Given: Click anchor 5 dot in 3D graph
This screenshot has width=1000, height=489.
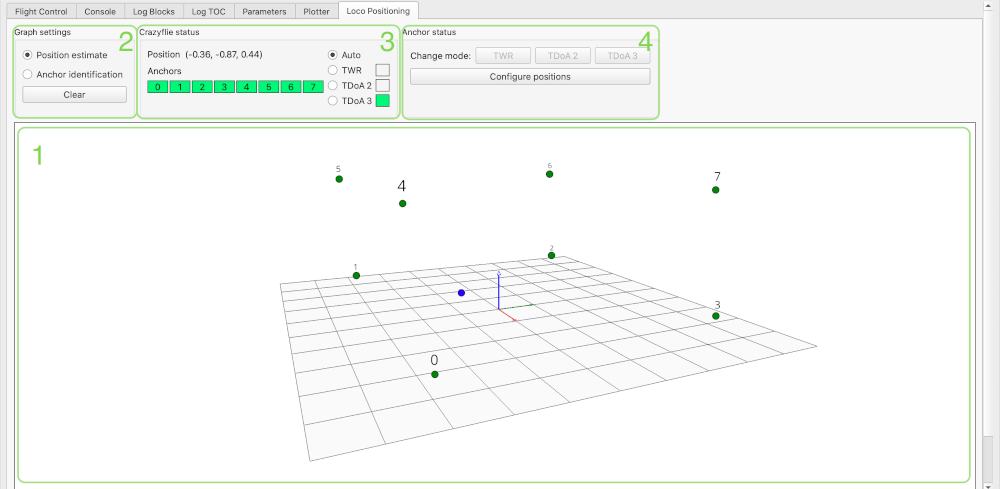Looking at the screenshot, I should pyautogui.click(x=339, y=179).
